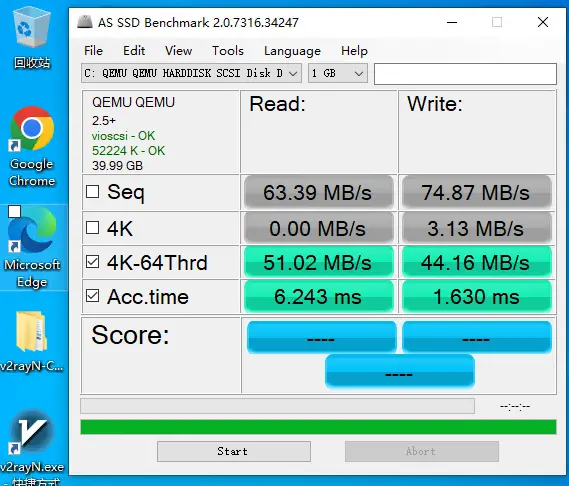Click the Start benchmark button
This screenshot has width=569, height=486.
pyautogui.click(x=234, y=452)
